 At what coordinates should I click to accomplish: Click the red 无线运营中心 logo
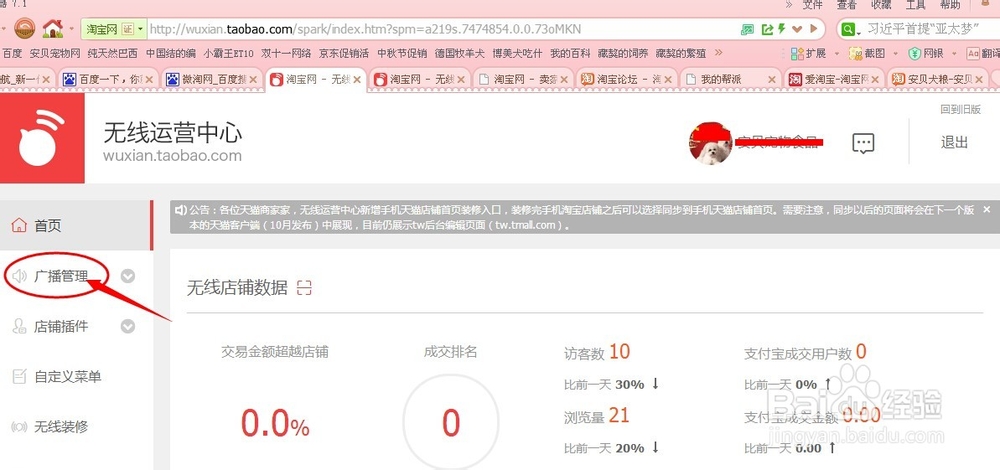[x=42, y=138]
